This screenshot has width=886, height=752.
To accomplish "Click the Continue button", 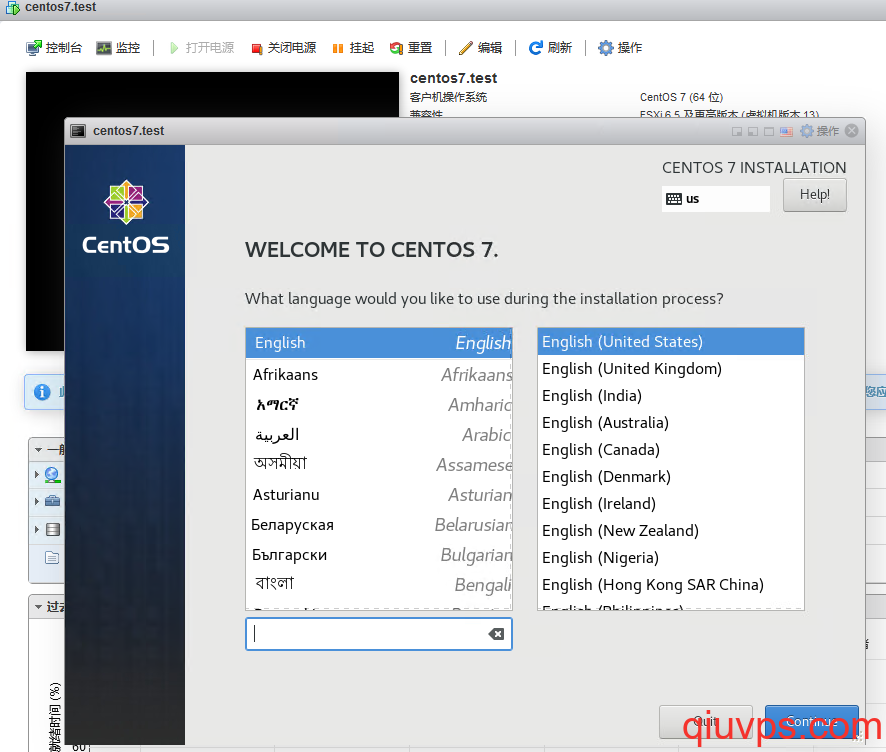I will tap(811, 721).
